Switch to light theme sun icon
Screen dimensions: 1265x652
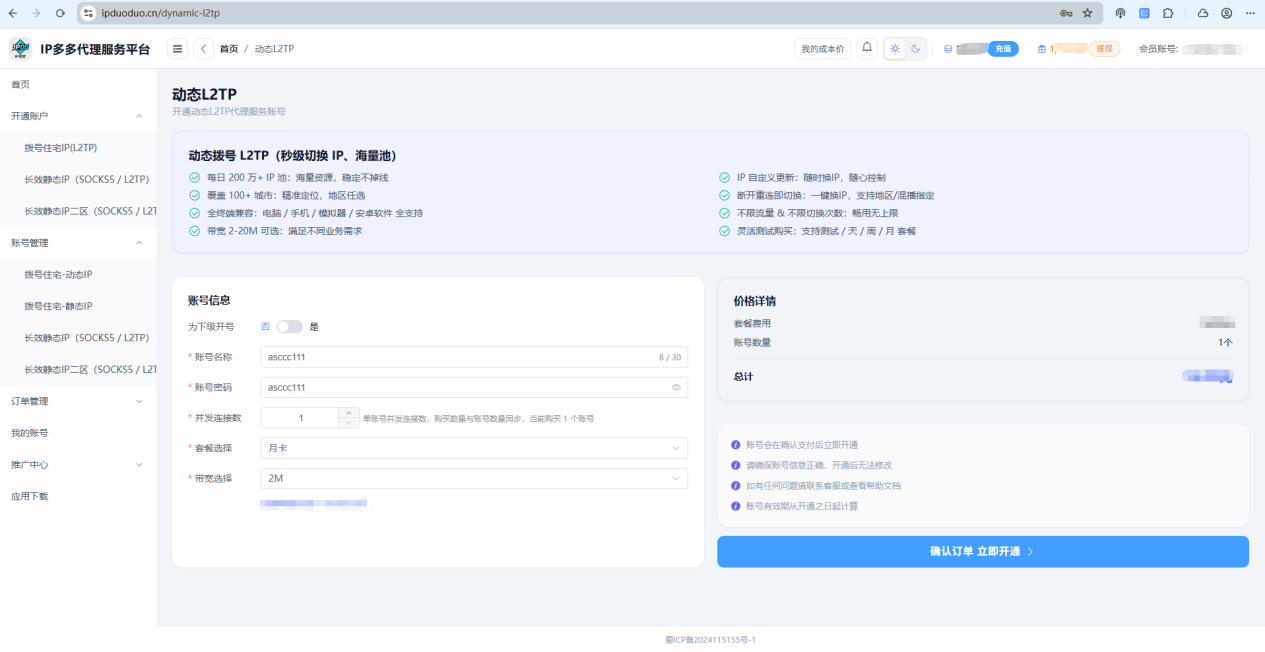tap(895, 49)
